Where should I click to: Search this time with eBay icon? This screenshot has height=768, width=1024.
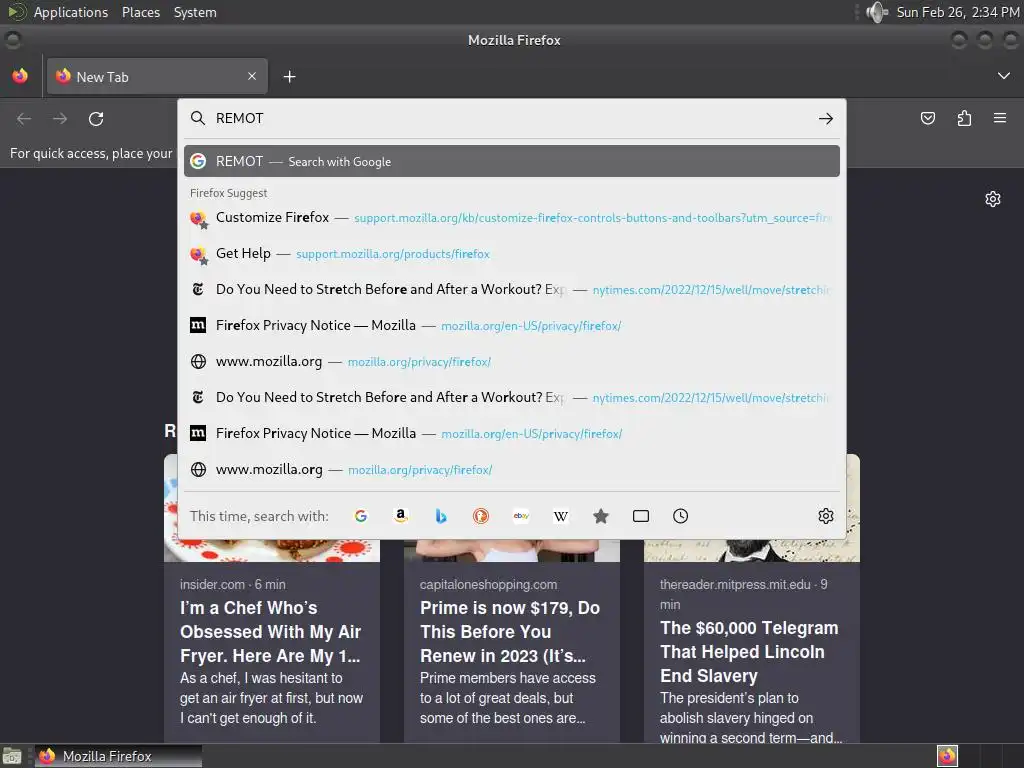click(521, 516)
